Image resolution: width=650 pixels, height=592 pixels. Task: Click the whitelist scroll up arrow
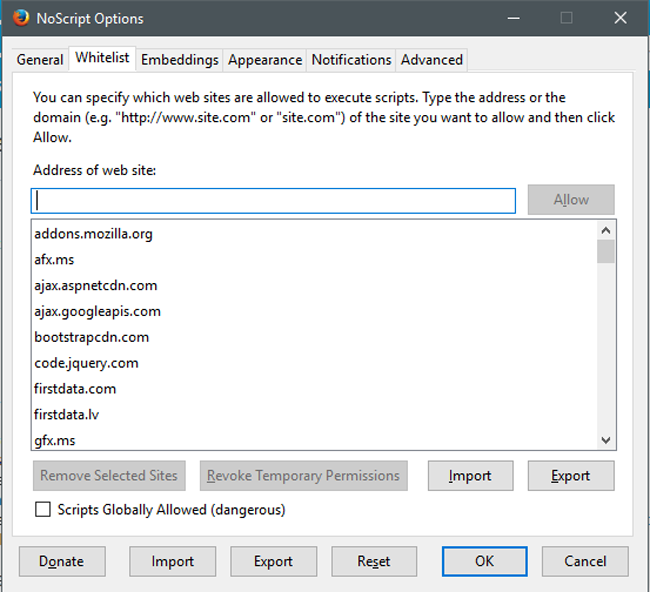pos(606,230)
